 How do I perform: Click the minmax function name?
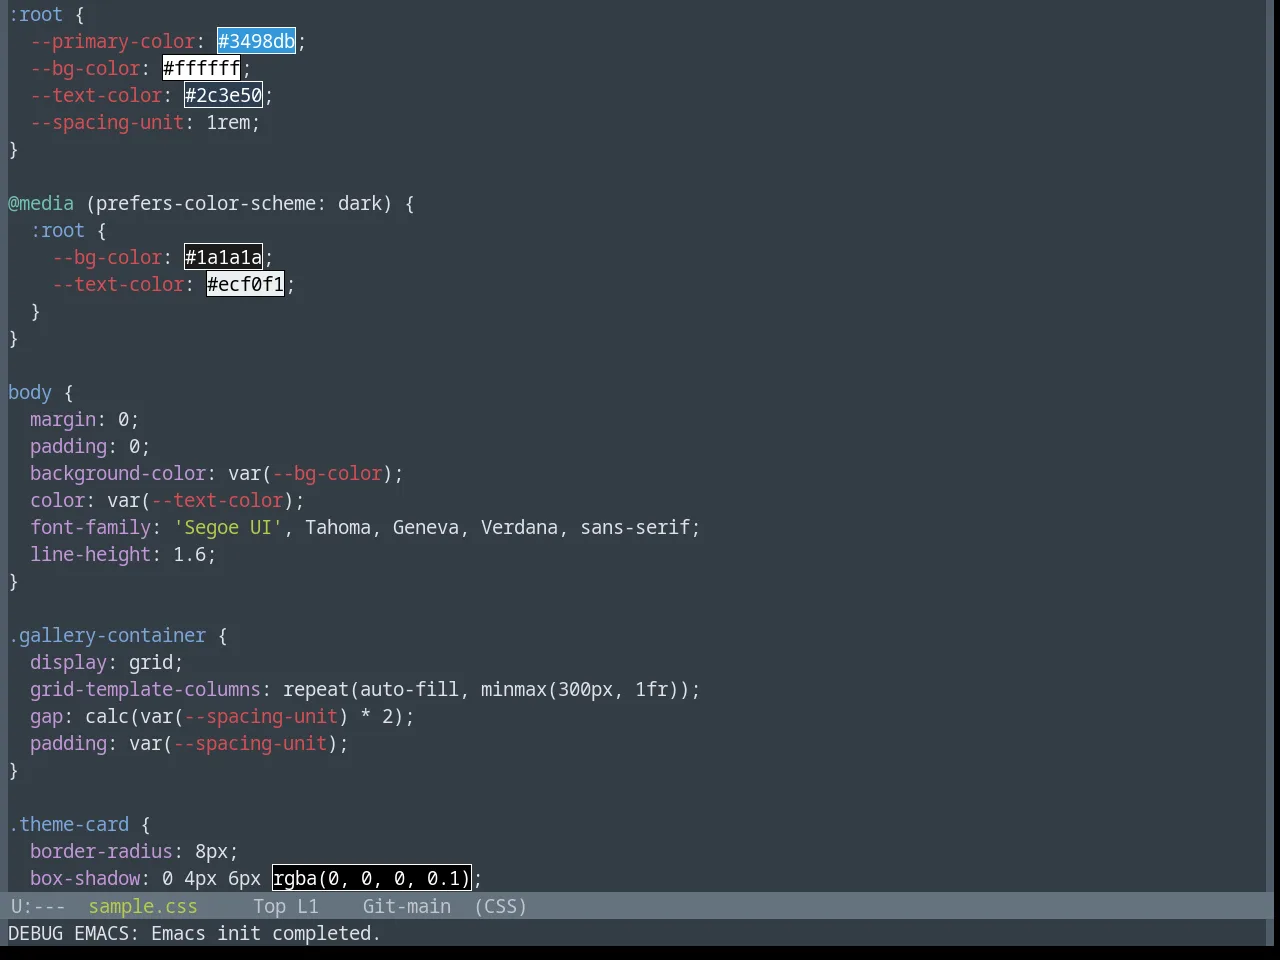click(514, 689)
